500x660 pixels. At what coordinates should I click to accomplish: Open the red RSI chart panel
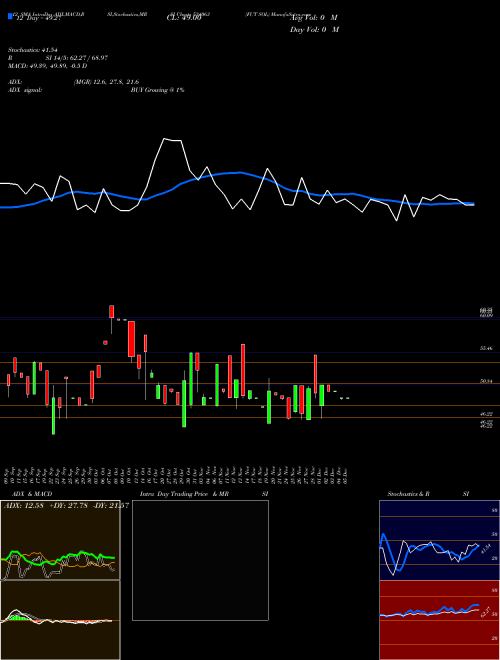coord(439,620)
